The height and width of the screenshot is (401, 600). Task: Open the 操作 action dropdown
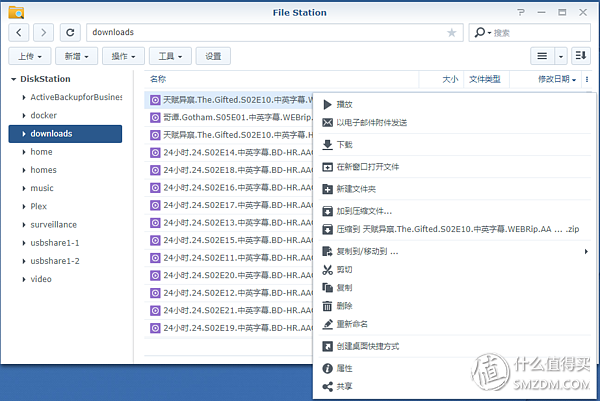[123, 56]
